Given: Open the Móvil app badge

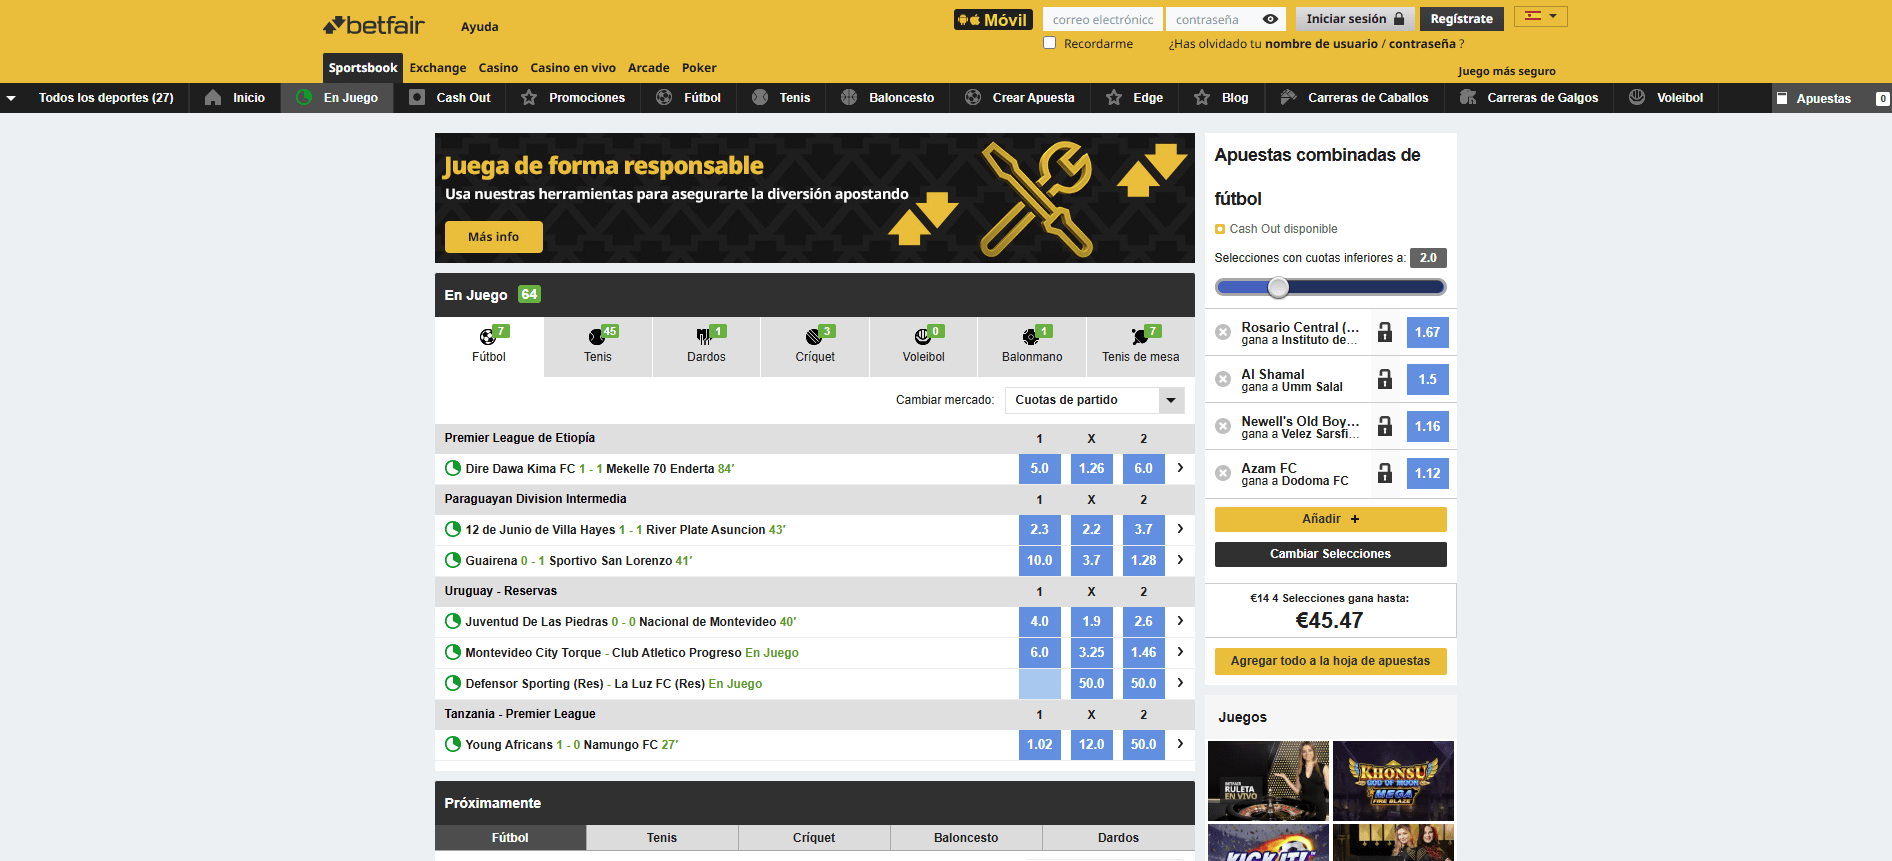Looking at the screenshot, I should click(x=993, y=19).
